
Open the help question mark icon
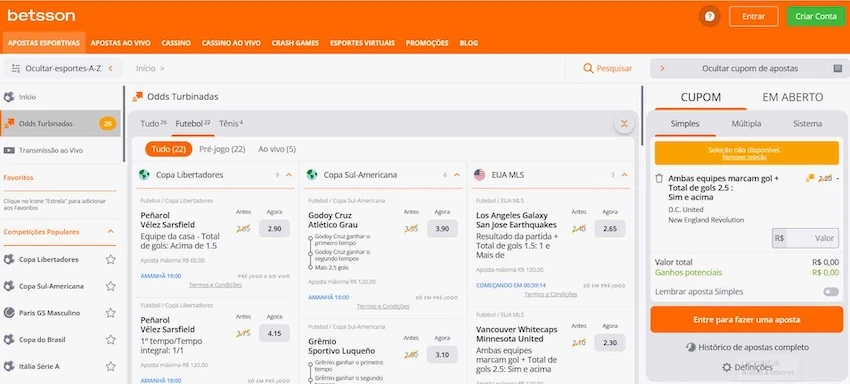click(709, 16)
